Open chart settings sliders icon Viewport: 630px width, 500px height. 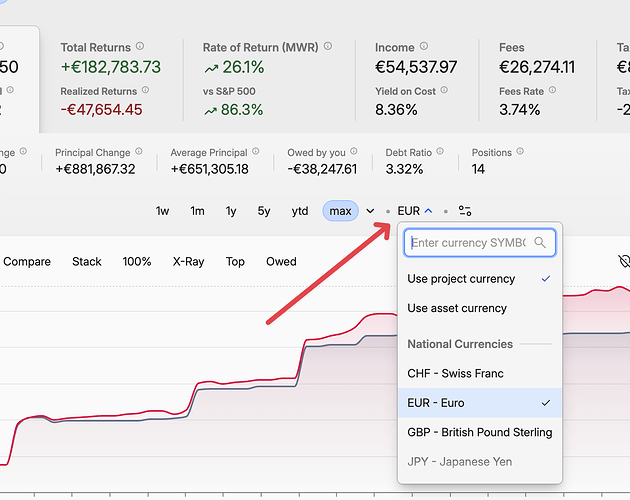pyautogui.click(x=465, y=211)
